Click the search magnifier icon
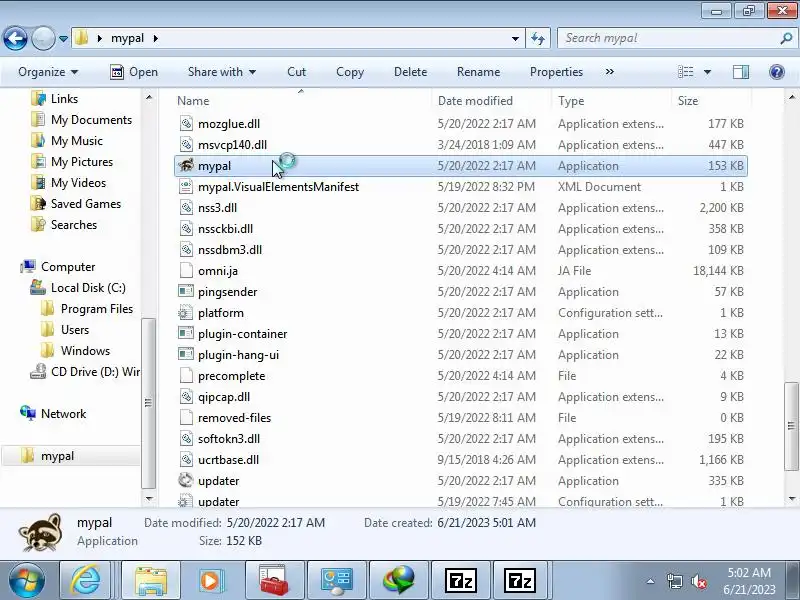800x600 pixels. (786, 38)
